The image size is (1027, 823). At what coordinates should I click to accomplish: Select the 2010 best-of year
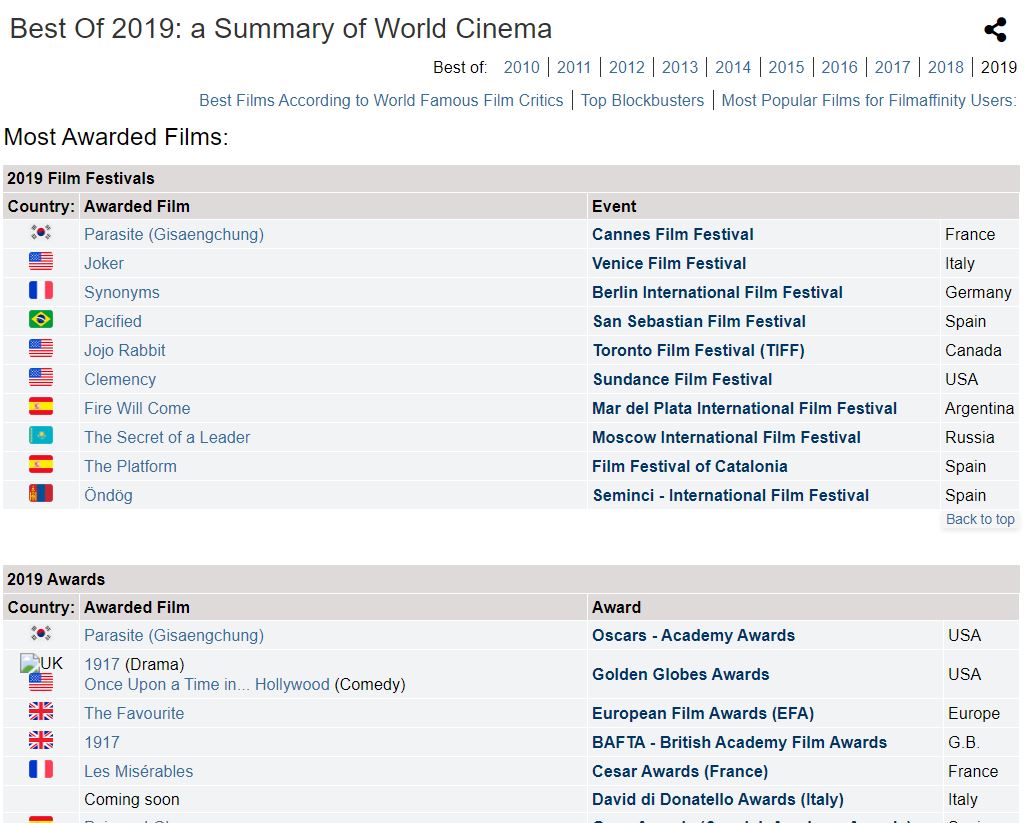pyautogui.click(x=521, y=67)
